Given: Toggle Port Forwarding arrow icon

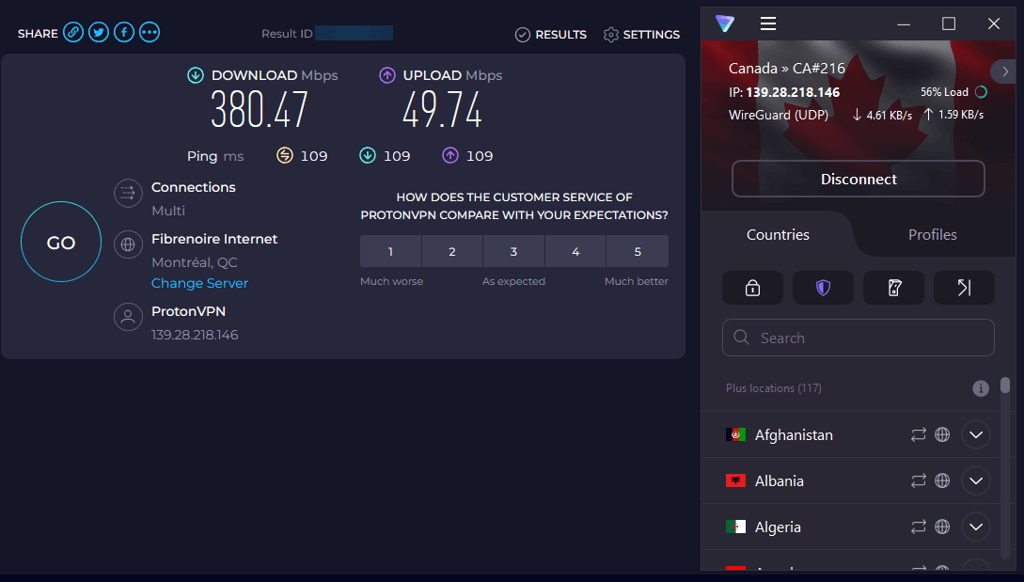Looking at the screenshot, I should tap(964, 287).
